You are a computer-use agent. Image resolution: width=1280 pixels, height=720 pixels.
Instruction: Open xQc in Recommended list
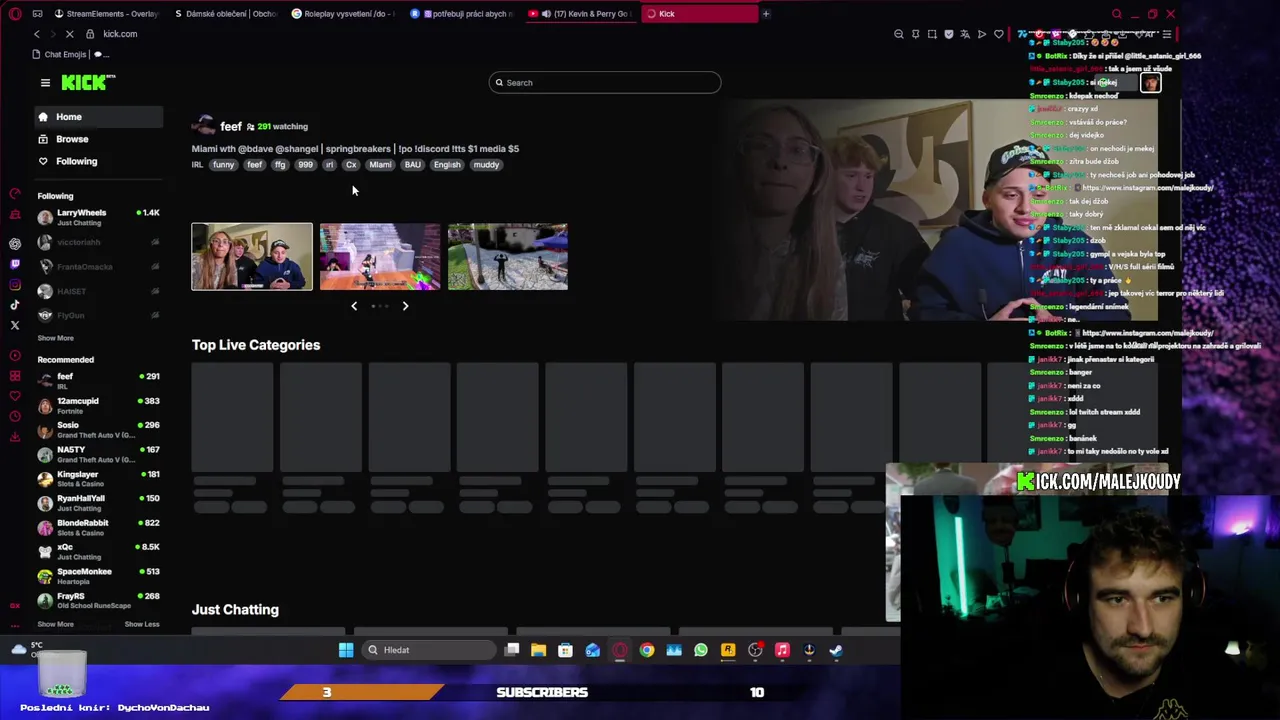[98, 551]
